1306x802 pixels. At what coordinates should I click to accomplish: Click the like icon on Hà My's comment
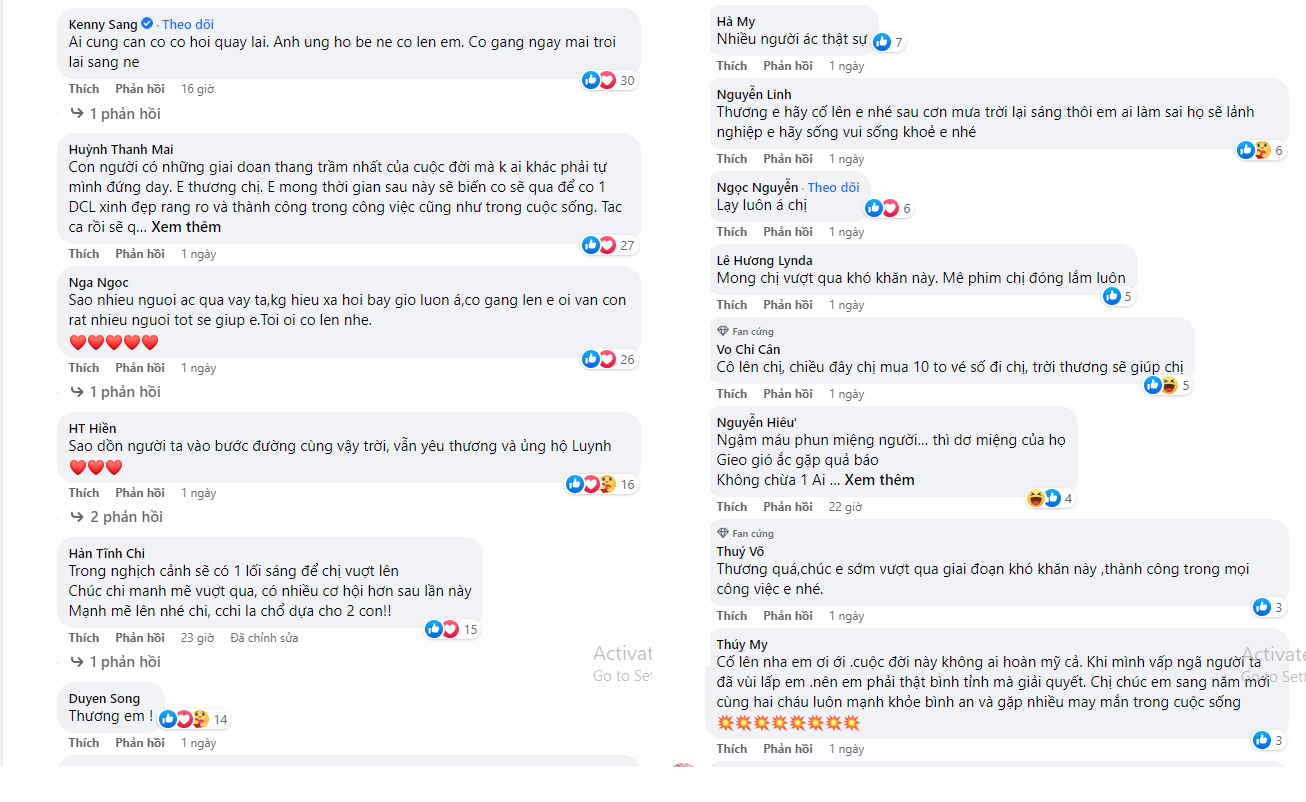point(882,42)
